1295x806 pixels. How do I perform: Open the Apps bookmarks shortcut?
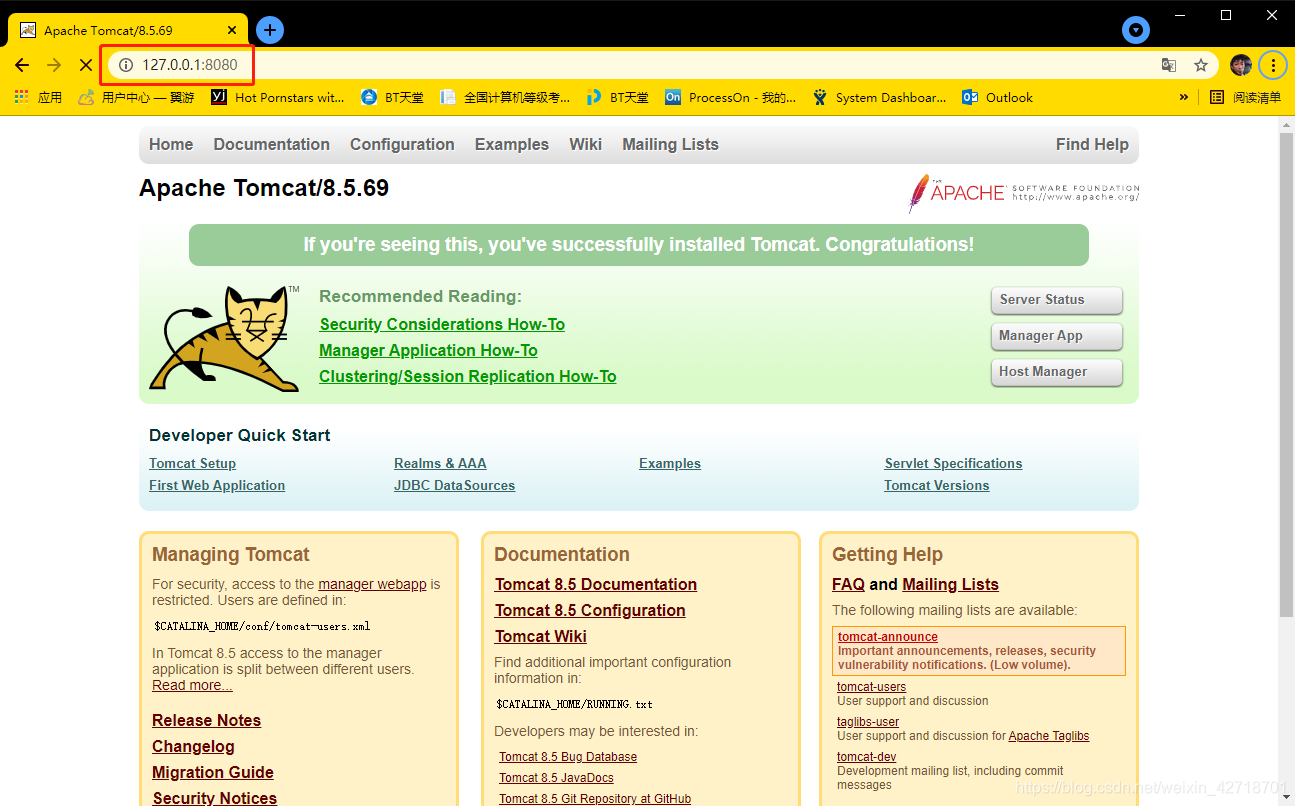38,97
